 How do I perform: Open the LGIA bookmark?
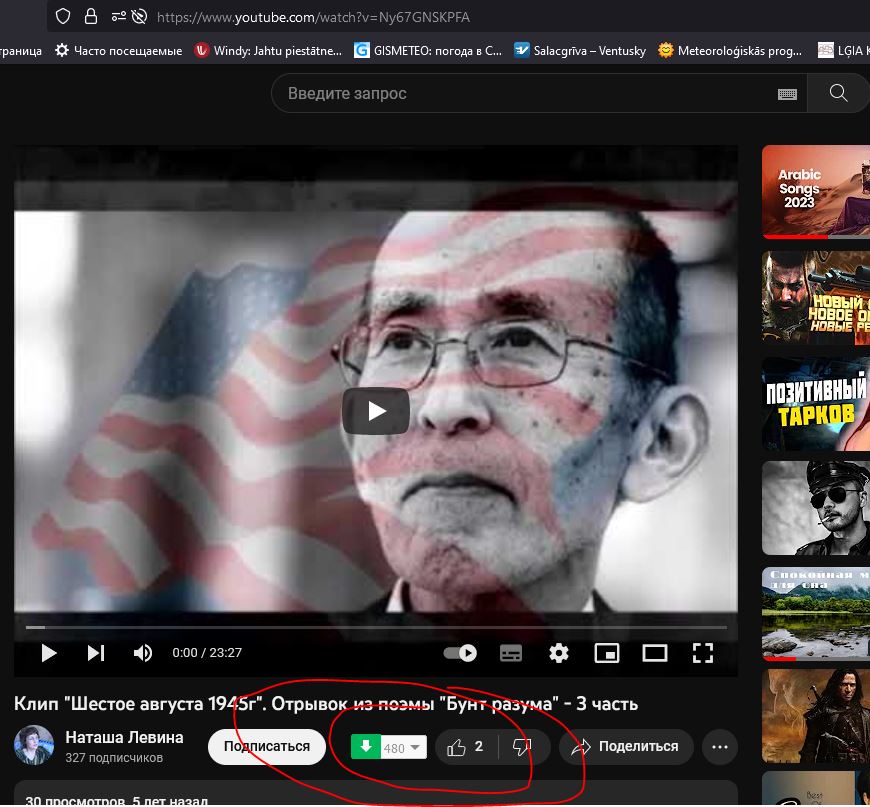pos(843,51)
